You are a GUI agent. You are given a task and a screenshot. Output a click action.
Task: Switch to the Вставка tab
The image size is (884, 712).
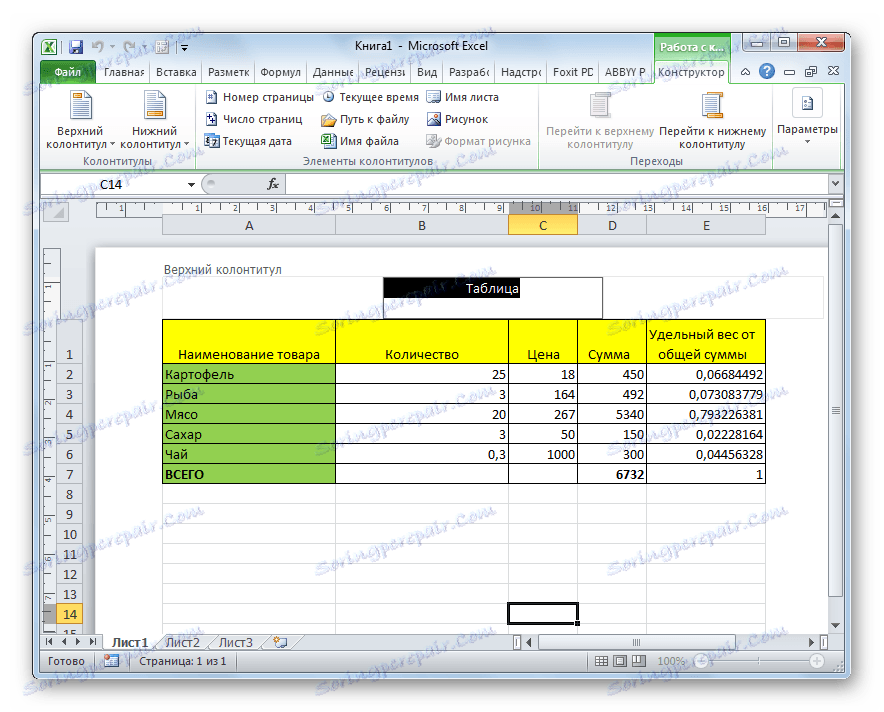(x=176, y=72)
